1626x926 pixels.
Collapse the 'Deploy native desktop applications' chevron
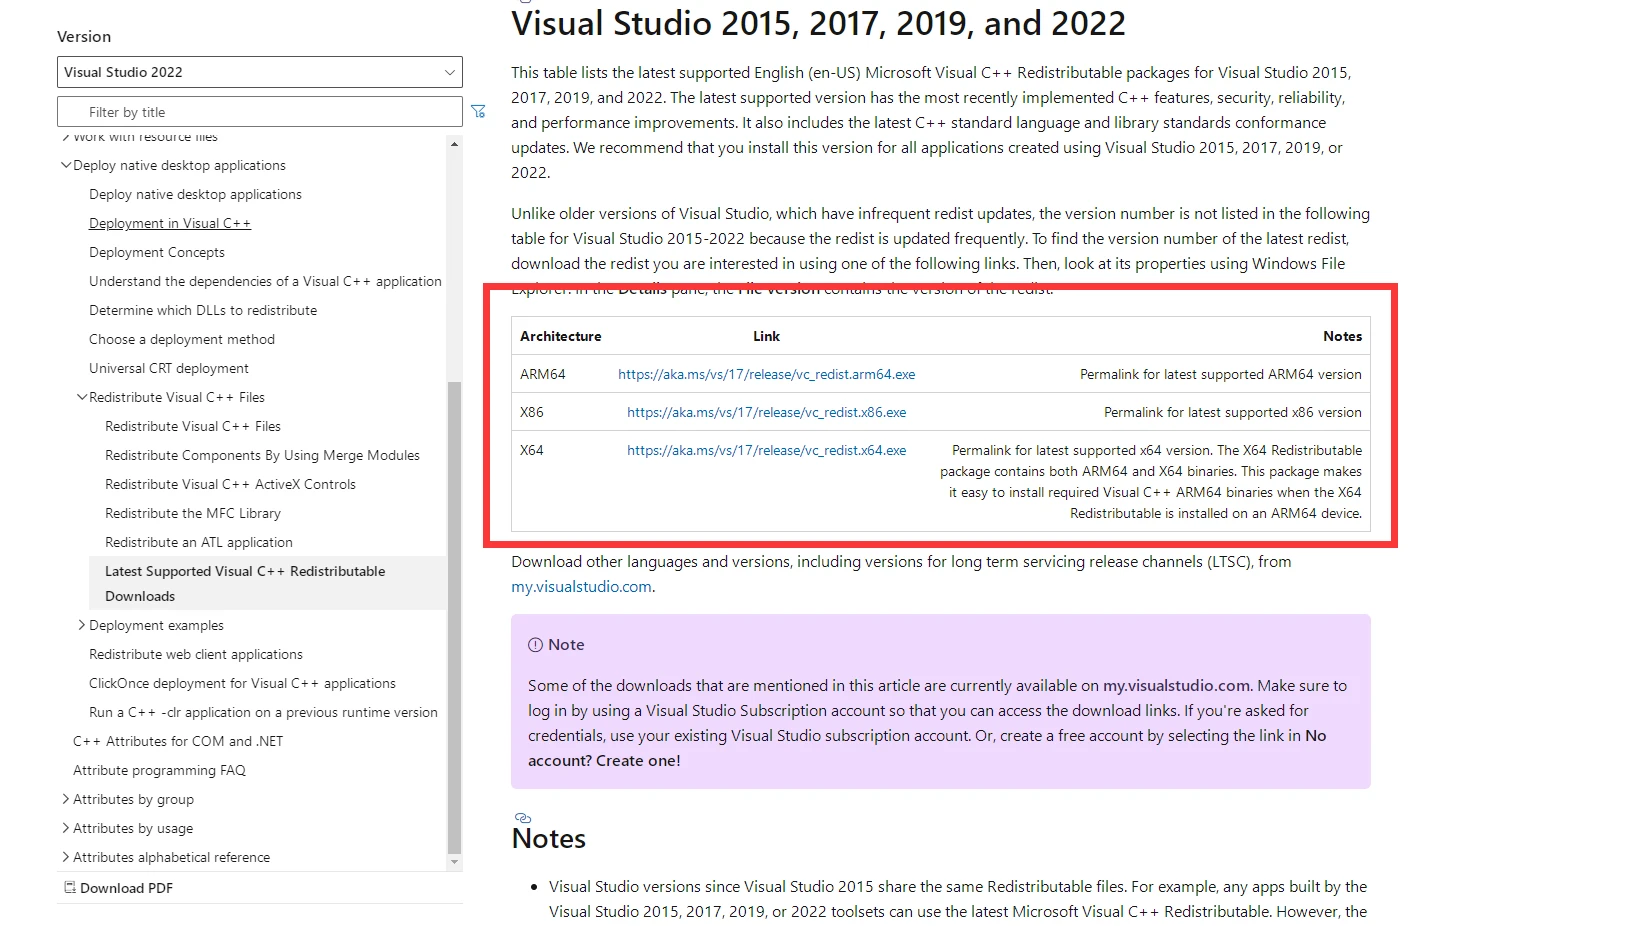[66, 165]
